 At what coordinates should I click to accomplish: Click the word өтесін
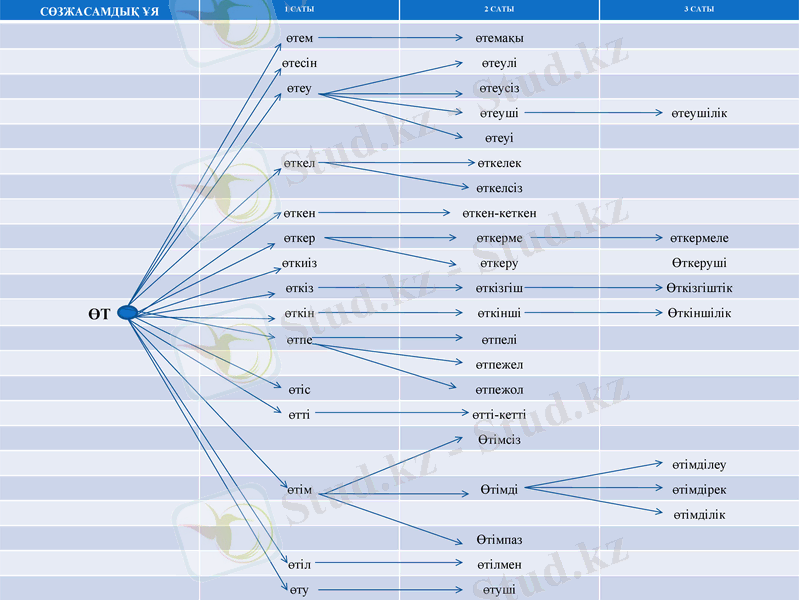(x=300, y=63)
